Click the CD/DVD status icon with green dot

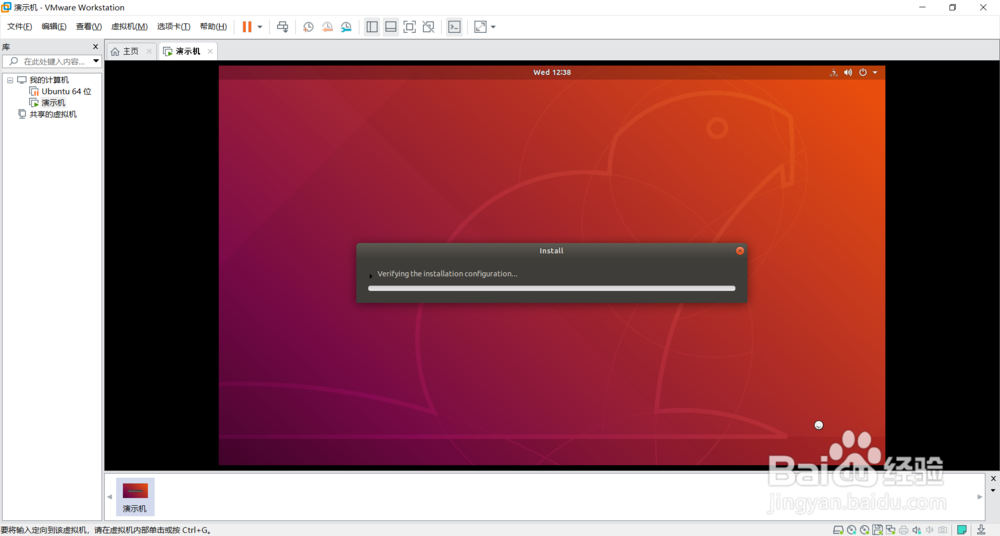[x=864, y=530]
